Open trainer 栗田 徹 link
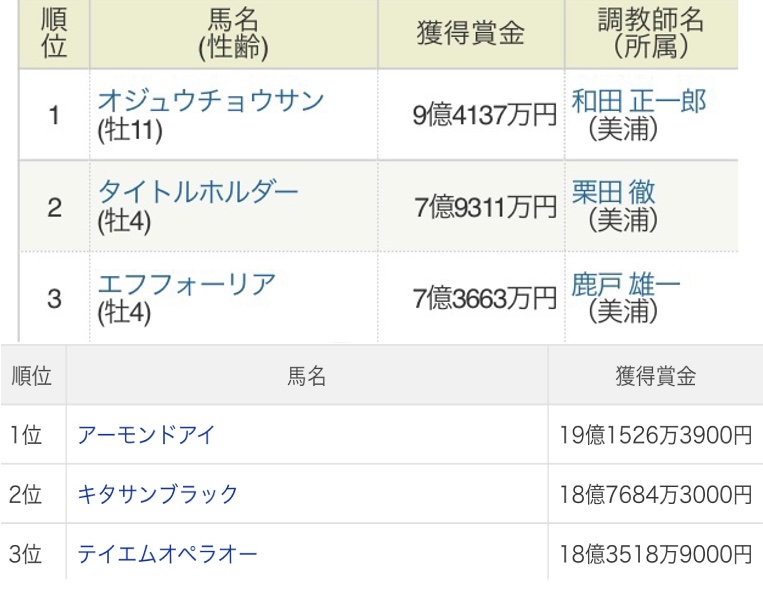The image size is (763, 590). 614,192
